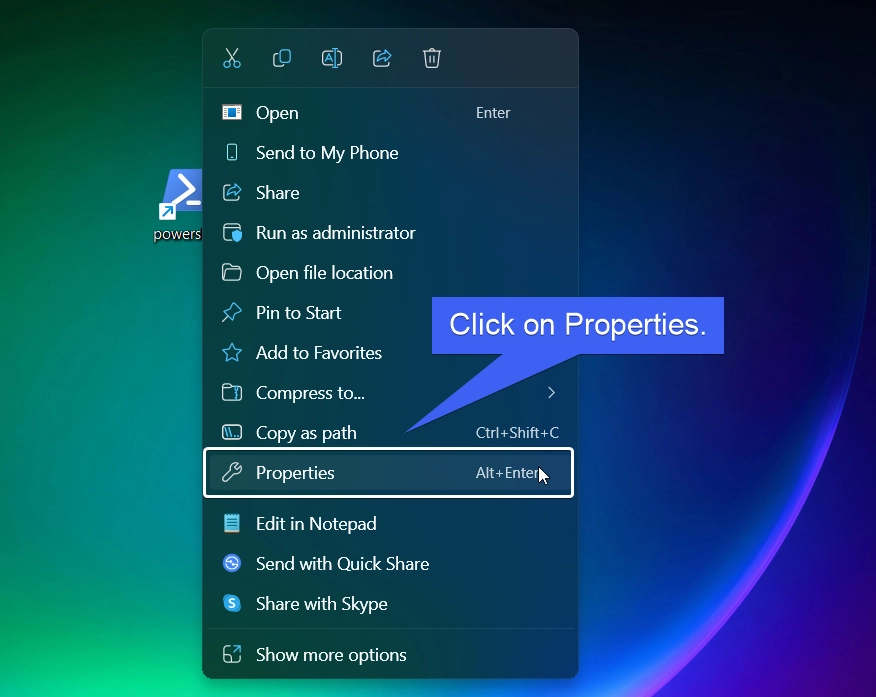Image resolution: width=876 pixels, height=697 pixels.
Task: Click the share icon beside Share entry
Action: pyautogui.click(x=232, y=192)
